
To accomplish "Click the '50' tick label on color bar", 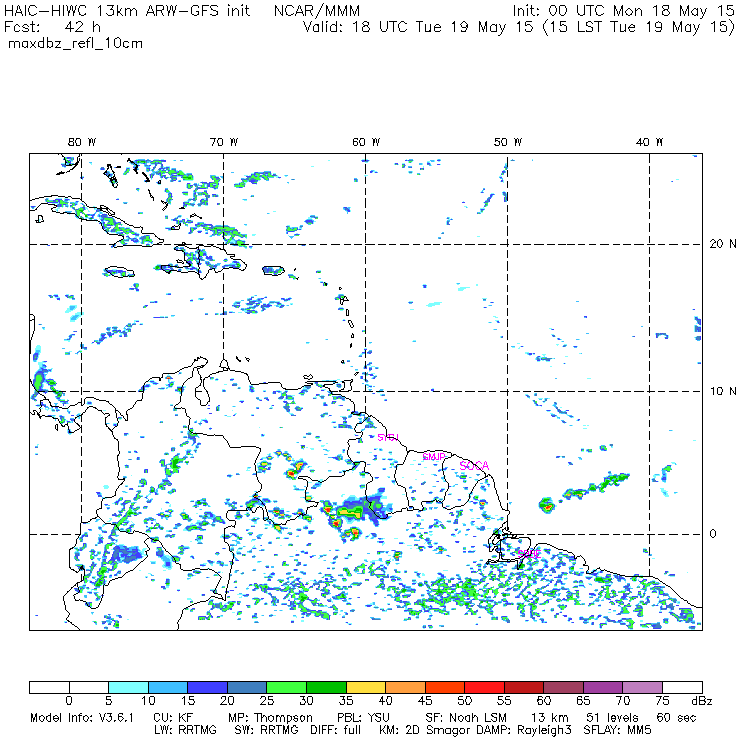I will coord(465,701).
